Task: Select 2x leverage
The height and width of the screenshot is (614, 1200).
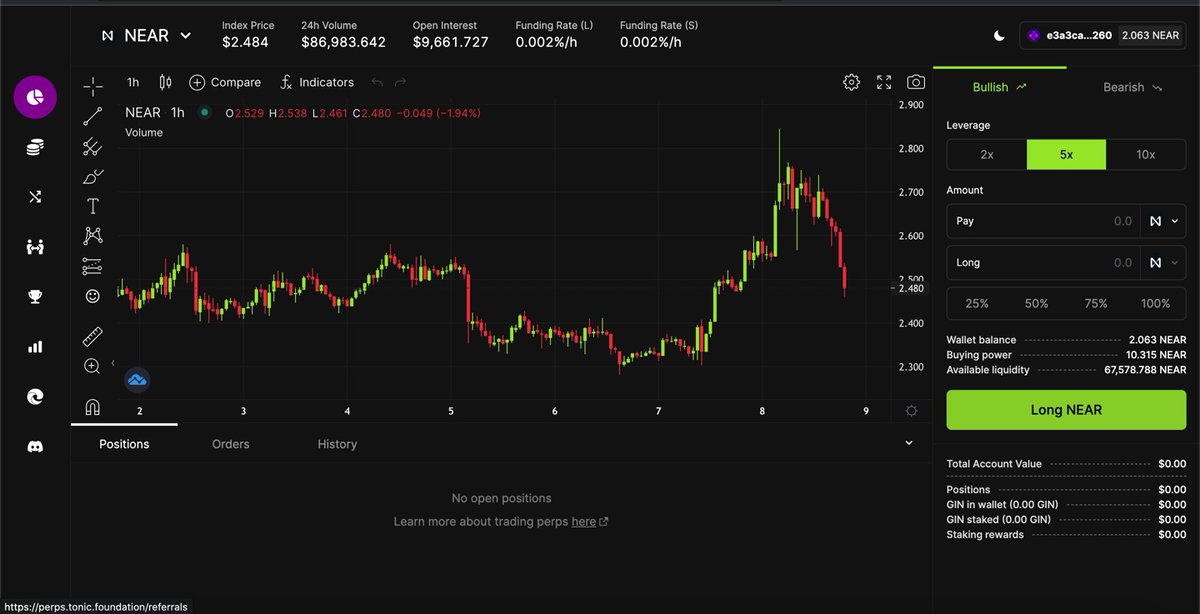Action: 987,154
